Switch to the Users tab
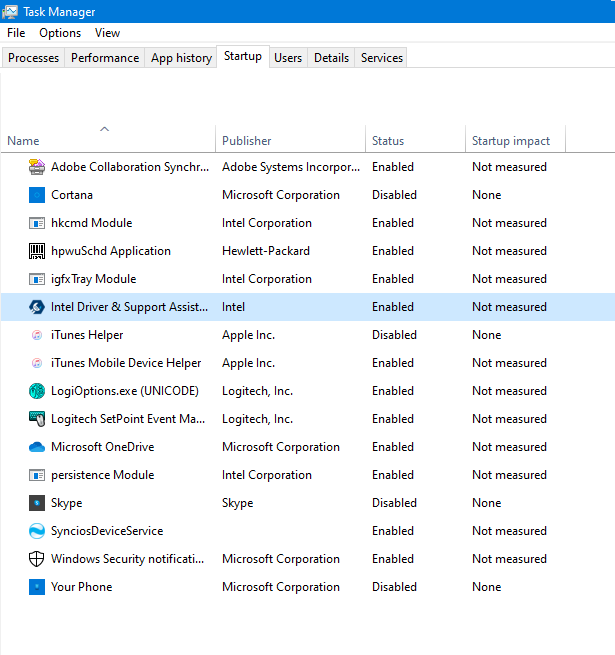615x655 pixels. click(x=288, y=58)
